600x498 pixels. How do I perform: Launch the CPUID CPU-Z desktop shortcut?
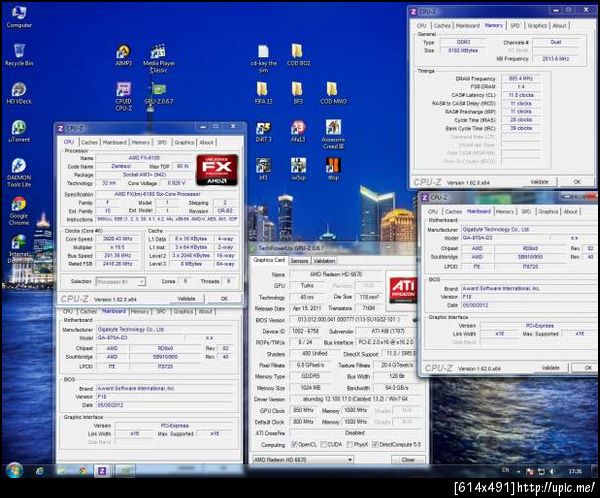pyautogui.click(x=123, y=96)
